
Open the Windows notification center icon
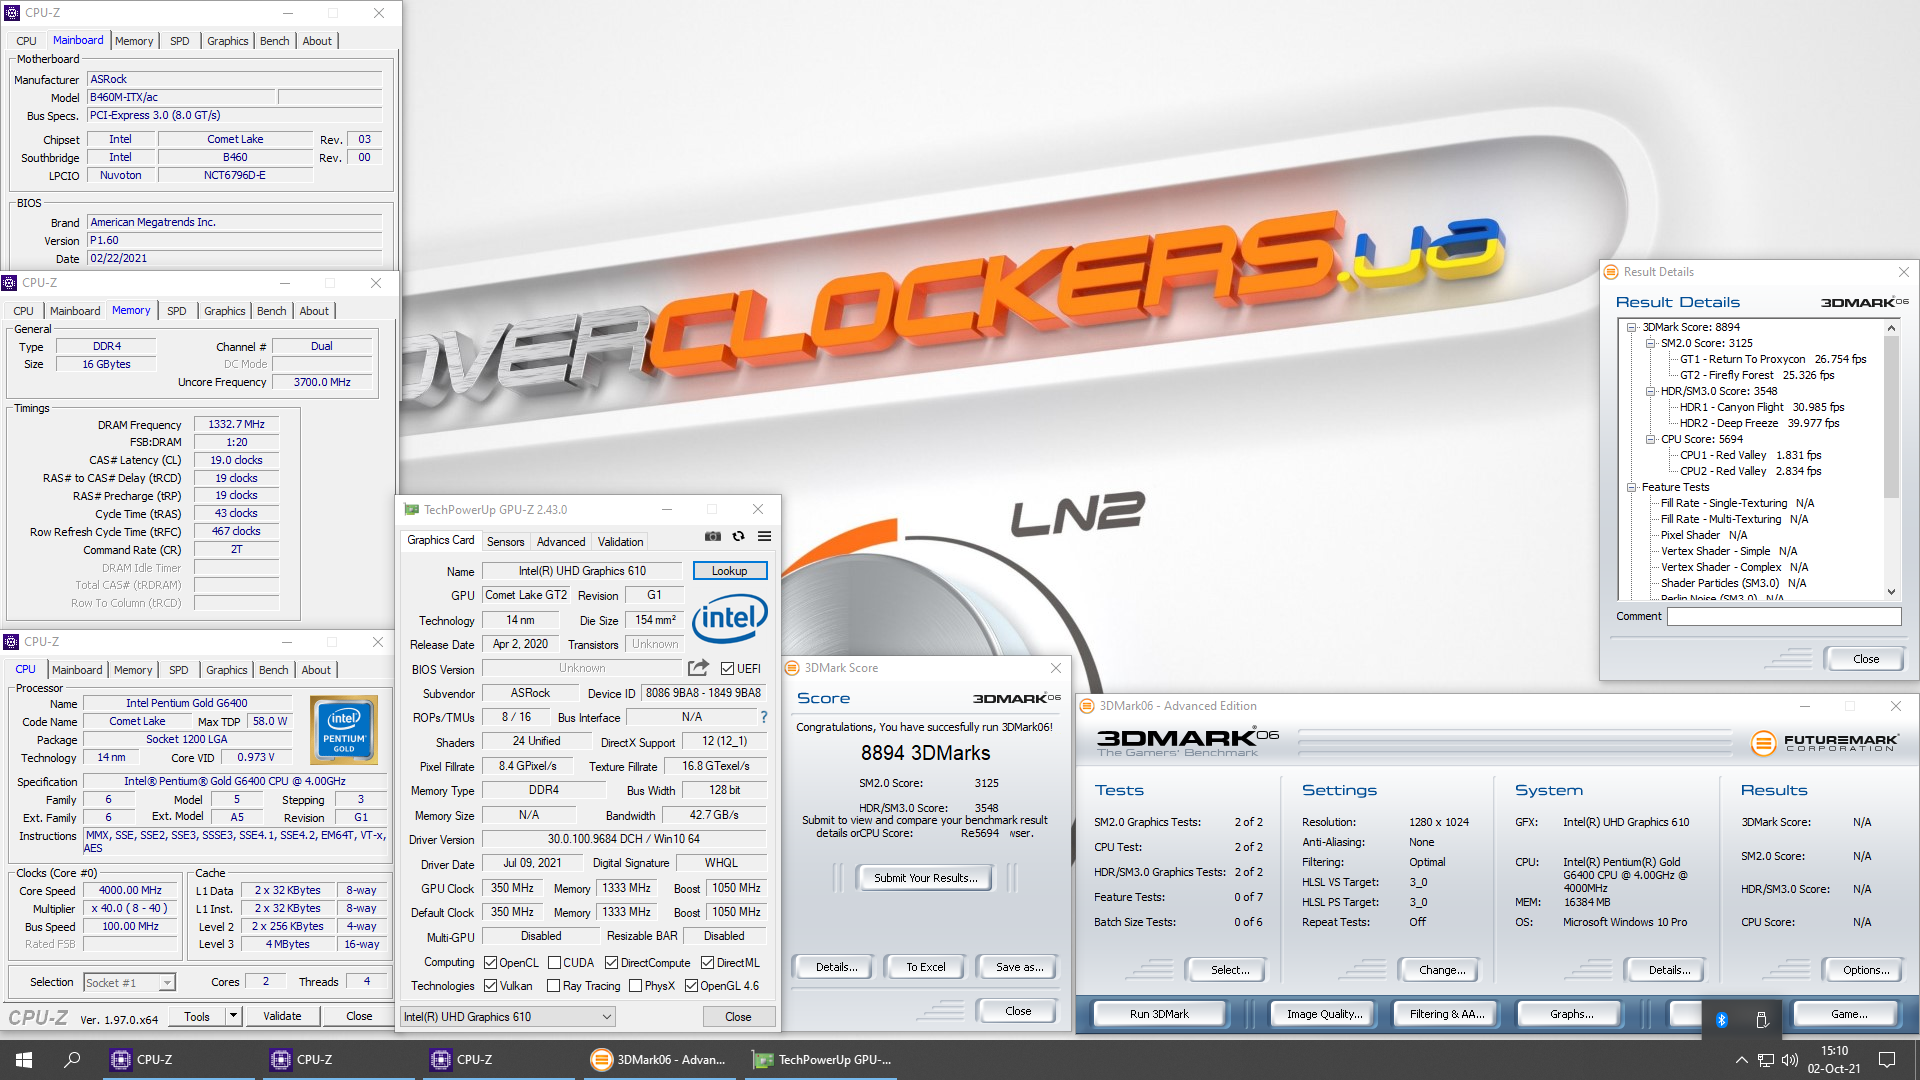[1887, 1060]
